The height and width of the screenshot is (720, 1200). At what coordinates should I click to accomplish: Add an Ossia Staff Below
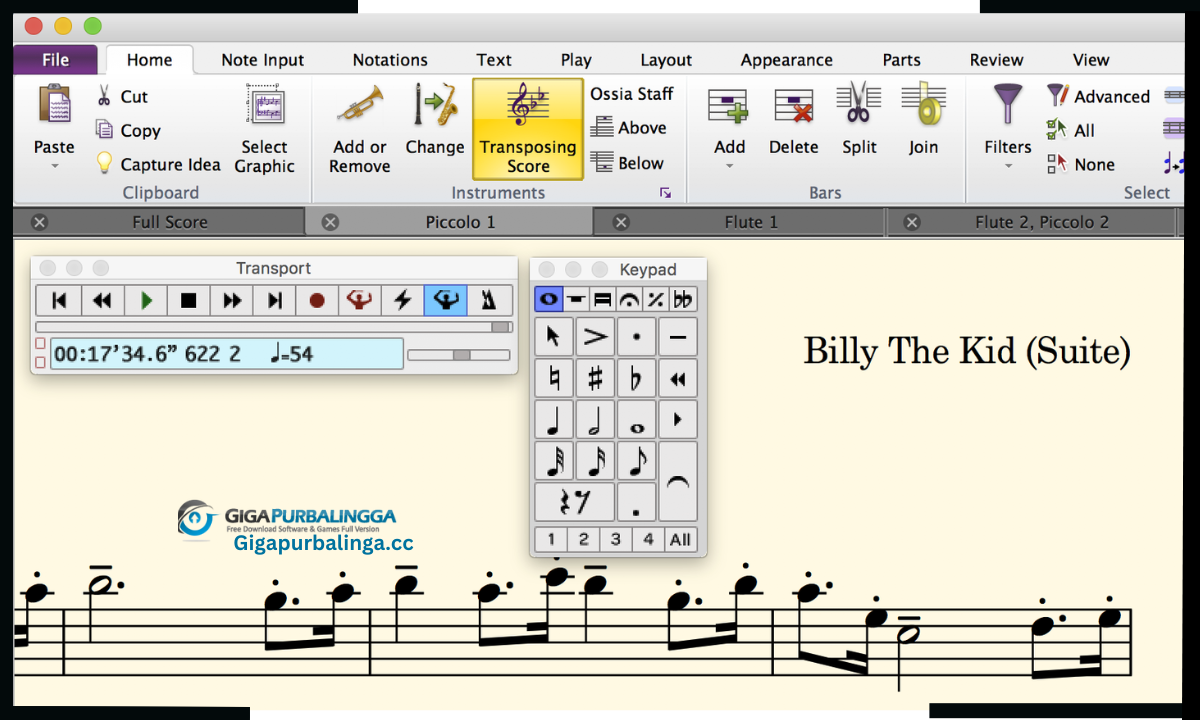pos(627,163)
